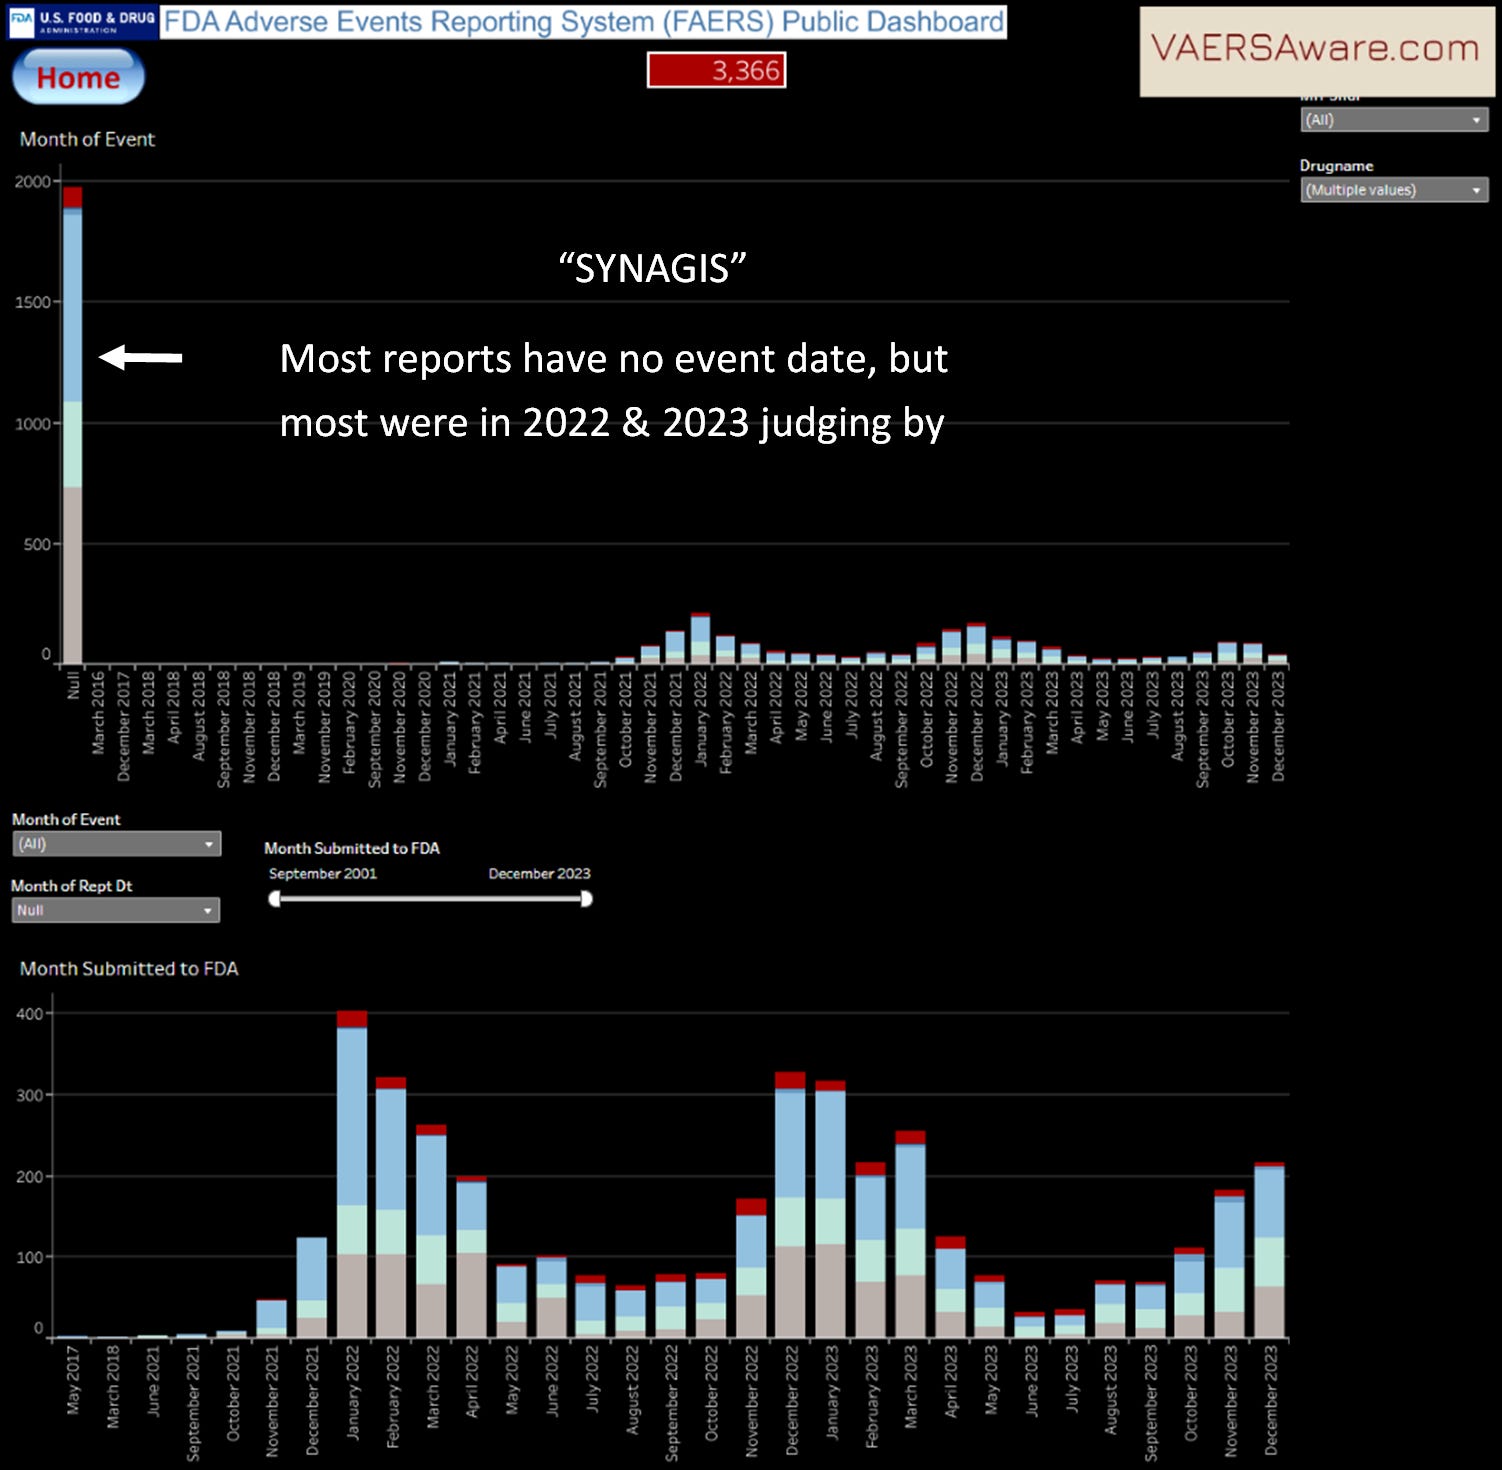Click 'March 2016' label on Month of Event axis
The image size is (1502, 1470).
[97, 712]
